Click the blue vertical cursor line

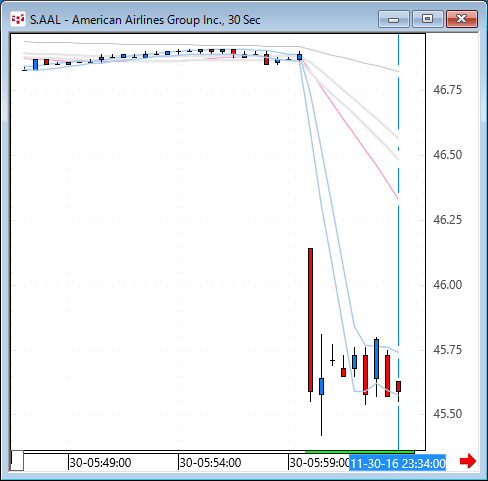398,242
